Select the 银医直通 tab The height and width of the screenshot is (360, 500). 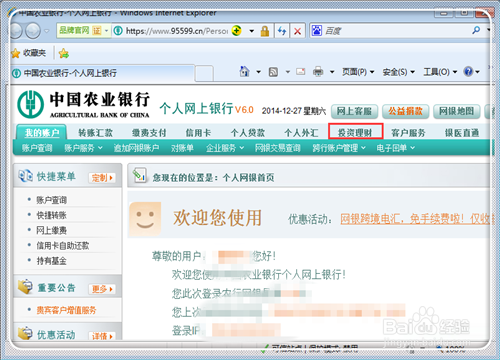click(462, 133)
